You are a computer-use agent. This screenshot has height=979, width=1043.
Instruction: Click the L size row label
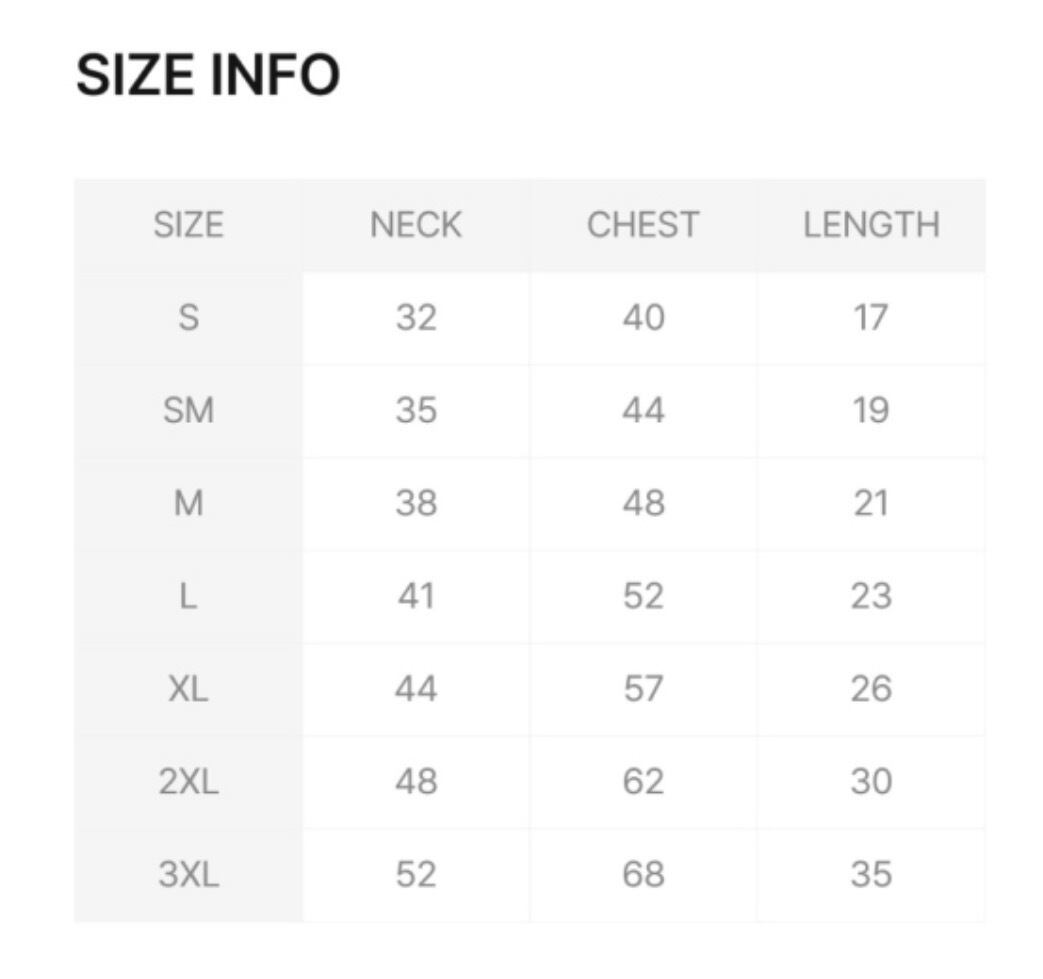click(188, 596)
